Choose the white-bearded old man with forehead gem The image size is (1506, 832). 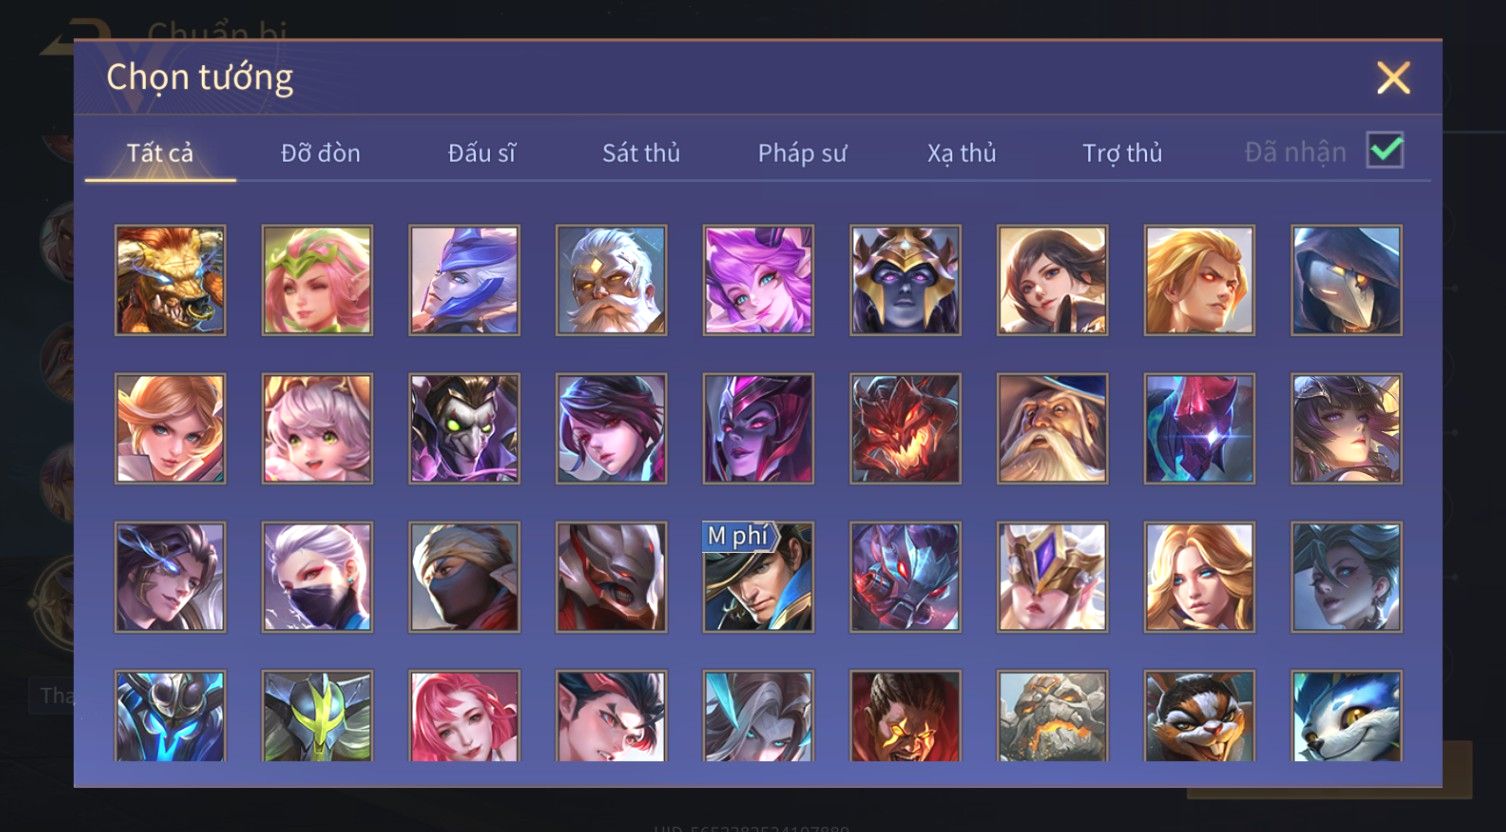611,280
